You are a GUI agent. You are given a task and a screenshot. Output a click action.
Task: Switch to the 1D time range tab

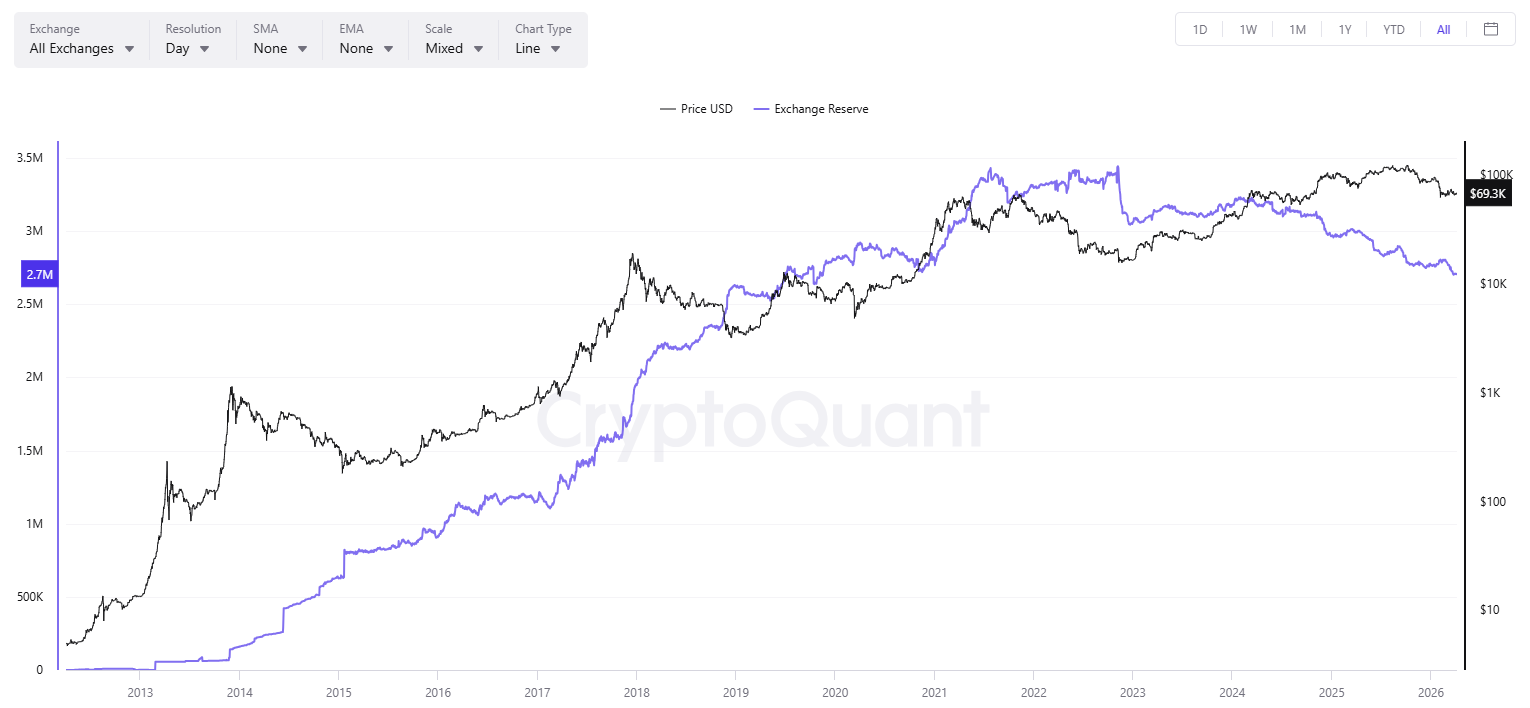(x=1199, y=29)
